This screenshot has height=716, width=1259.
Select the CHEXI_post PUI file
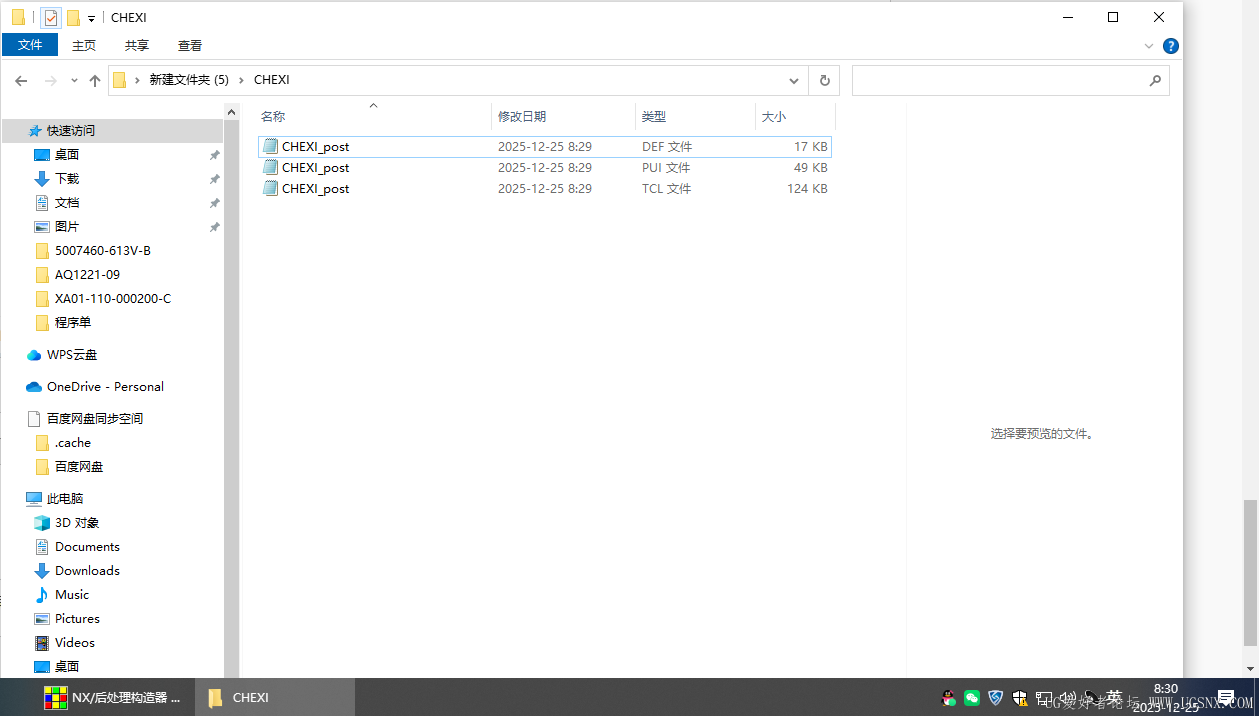545,167
